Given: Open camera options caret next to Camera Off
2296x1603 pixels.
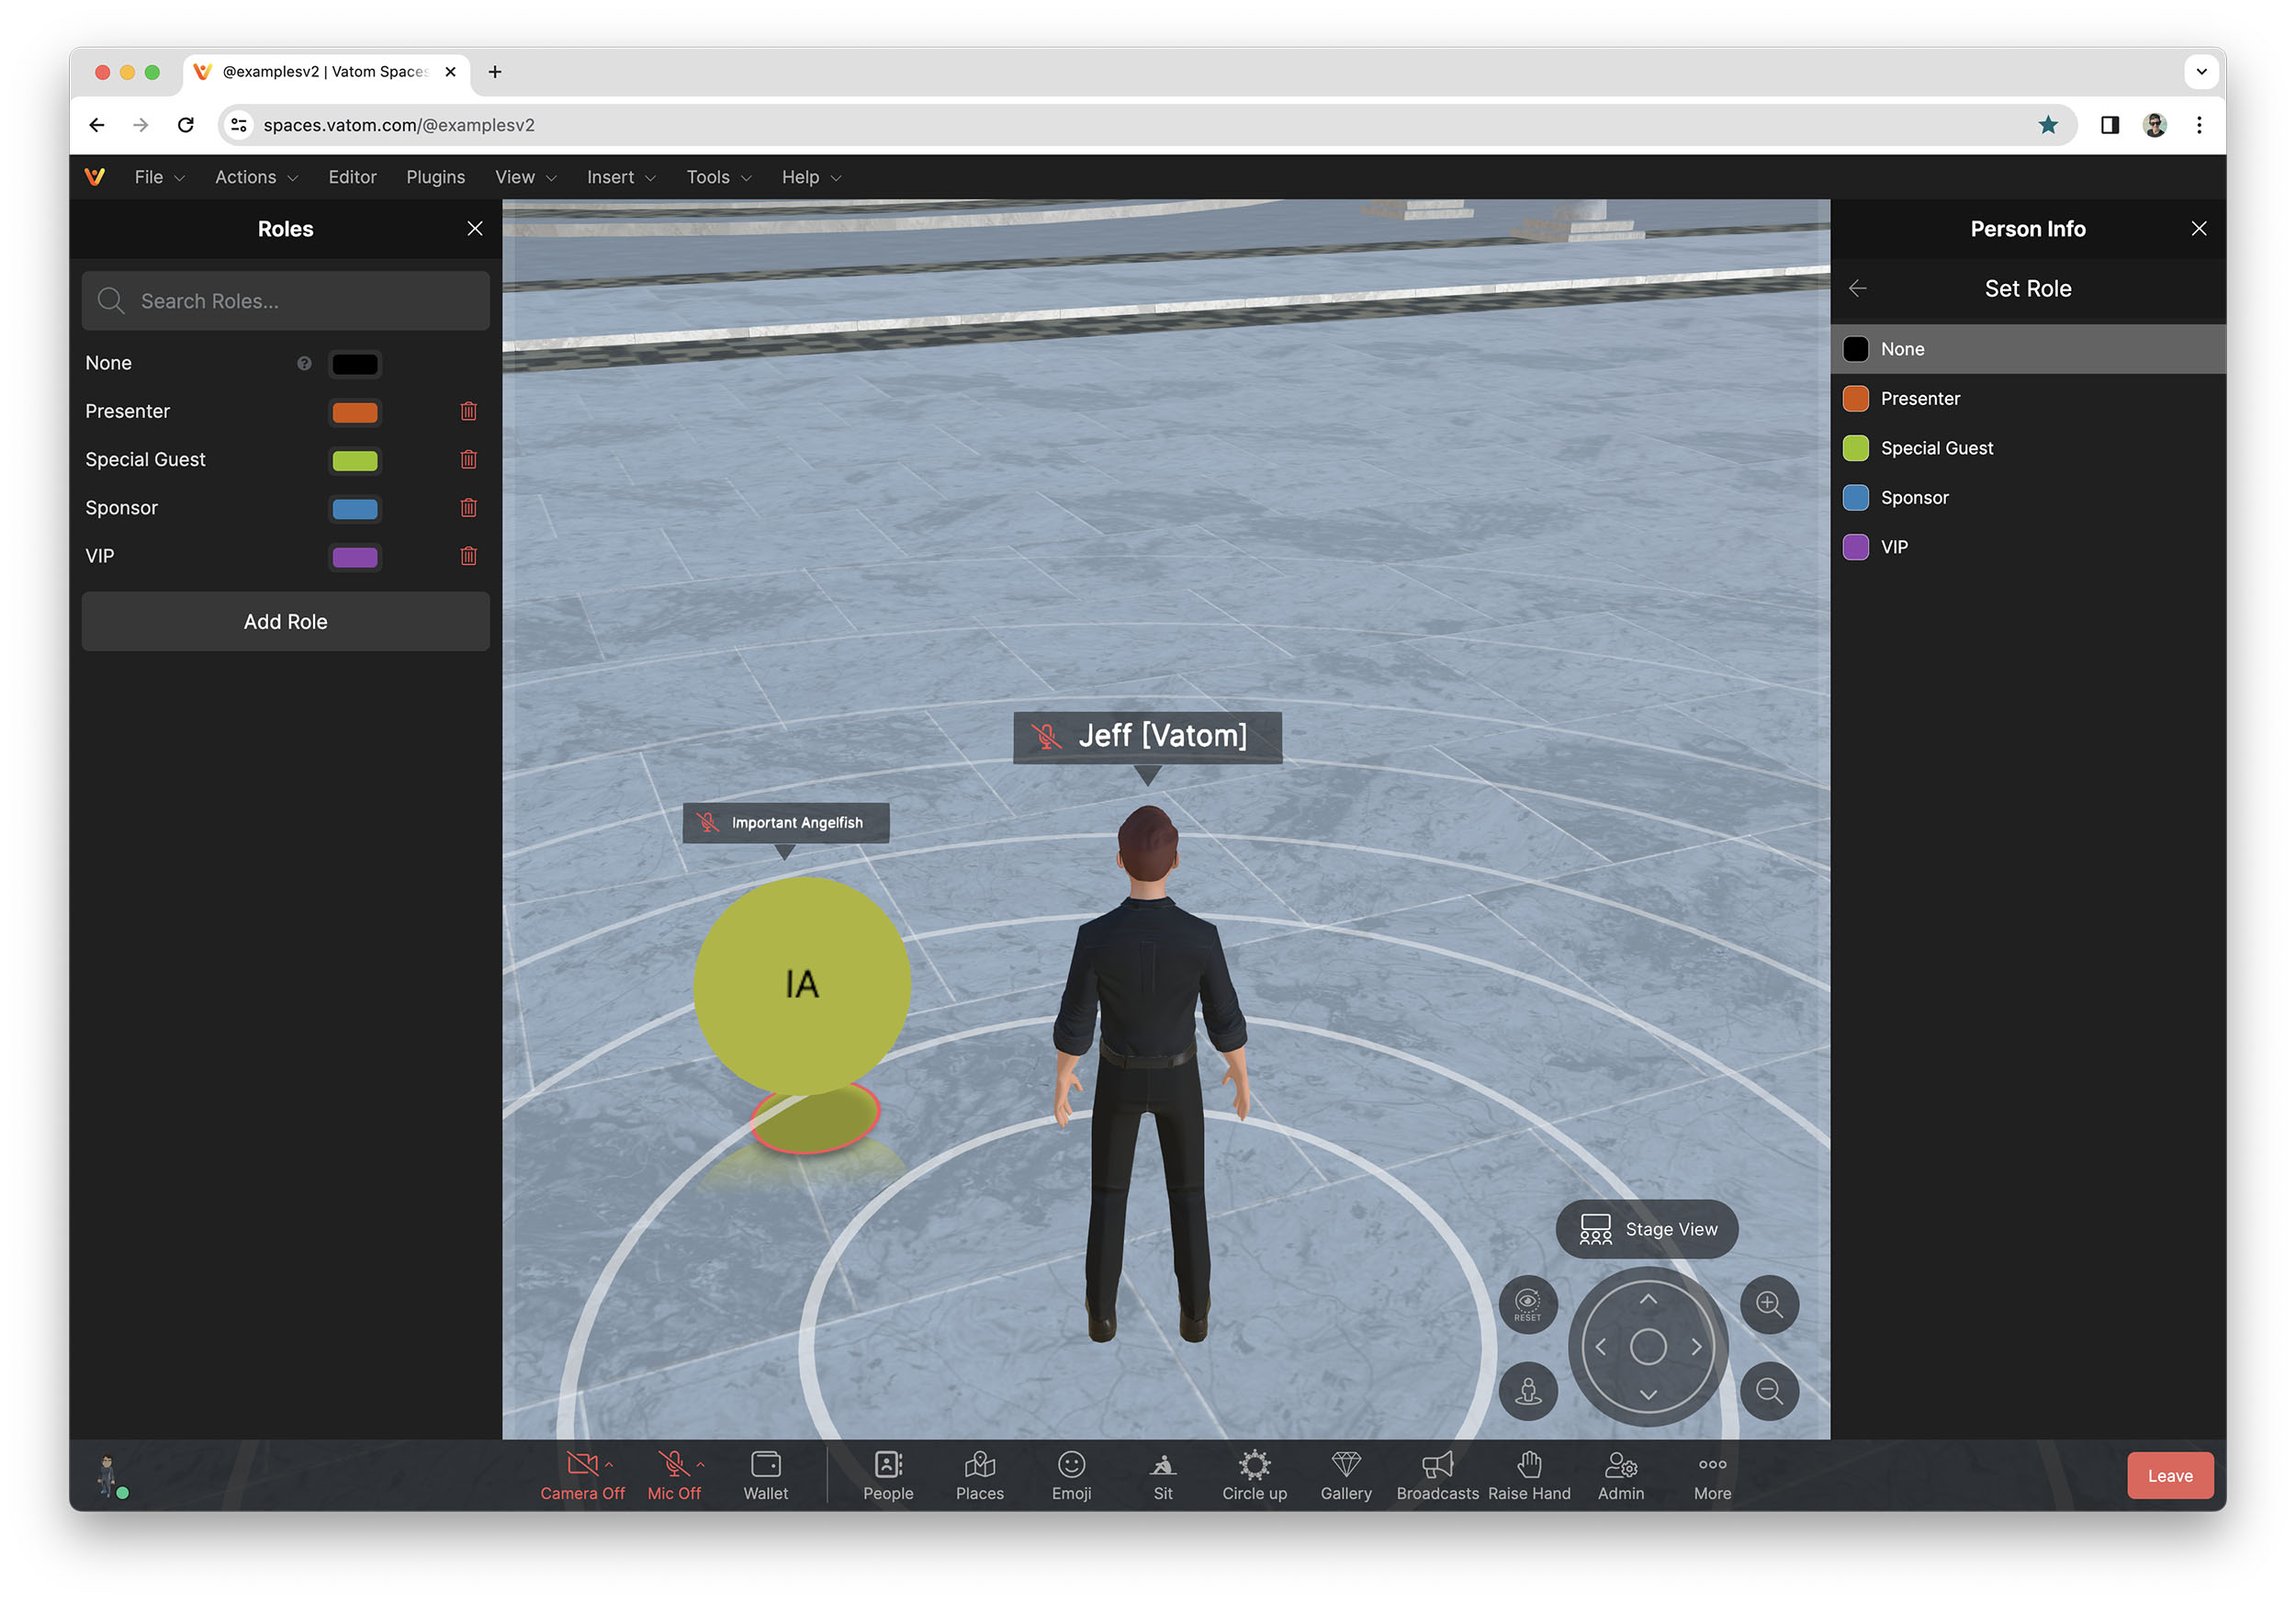Looking at the screenshot, I should 609,1464.
